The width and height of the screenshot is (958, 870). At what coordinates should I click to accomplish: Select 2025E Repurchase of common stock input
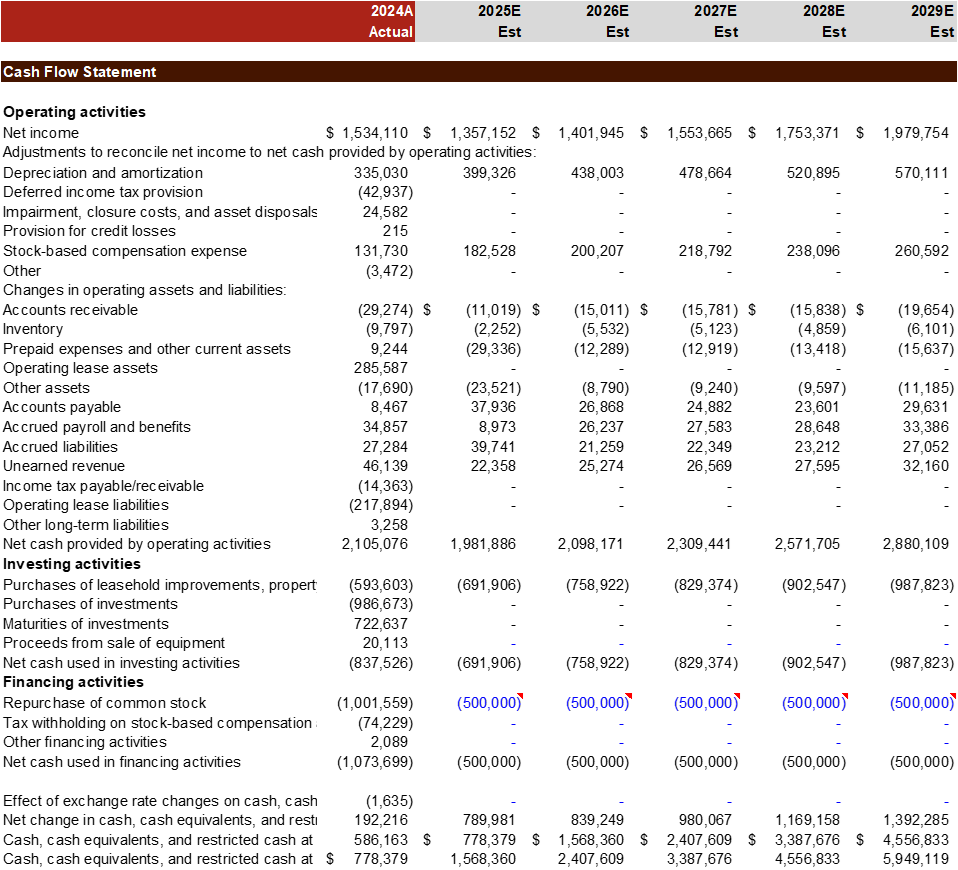[x=488, y=703]
